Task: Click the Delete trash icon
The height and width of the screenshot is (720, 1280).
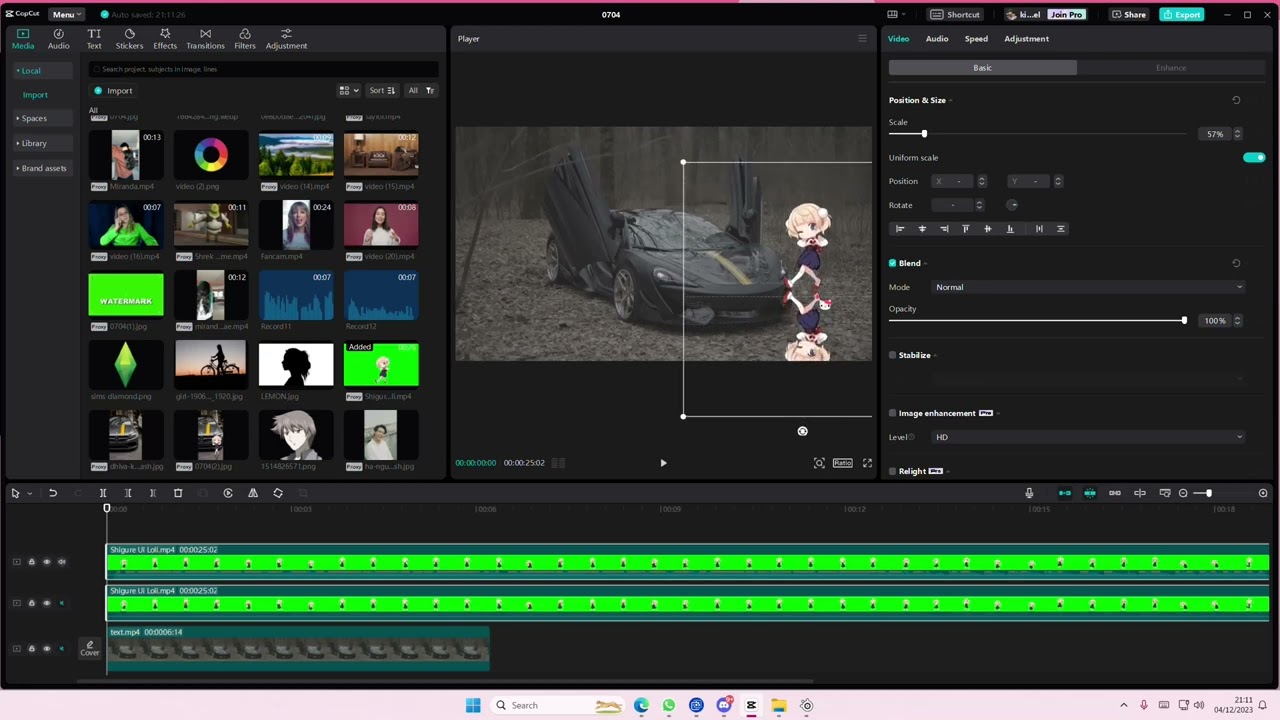Action: [178, 493]
